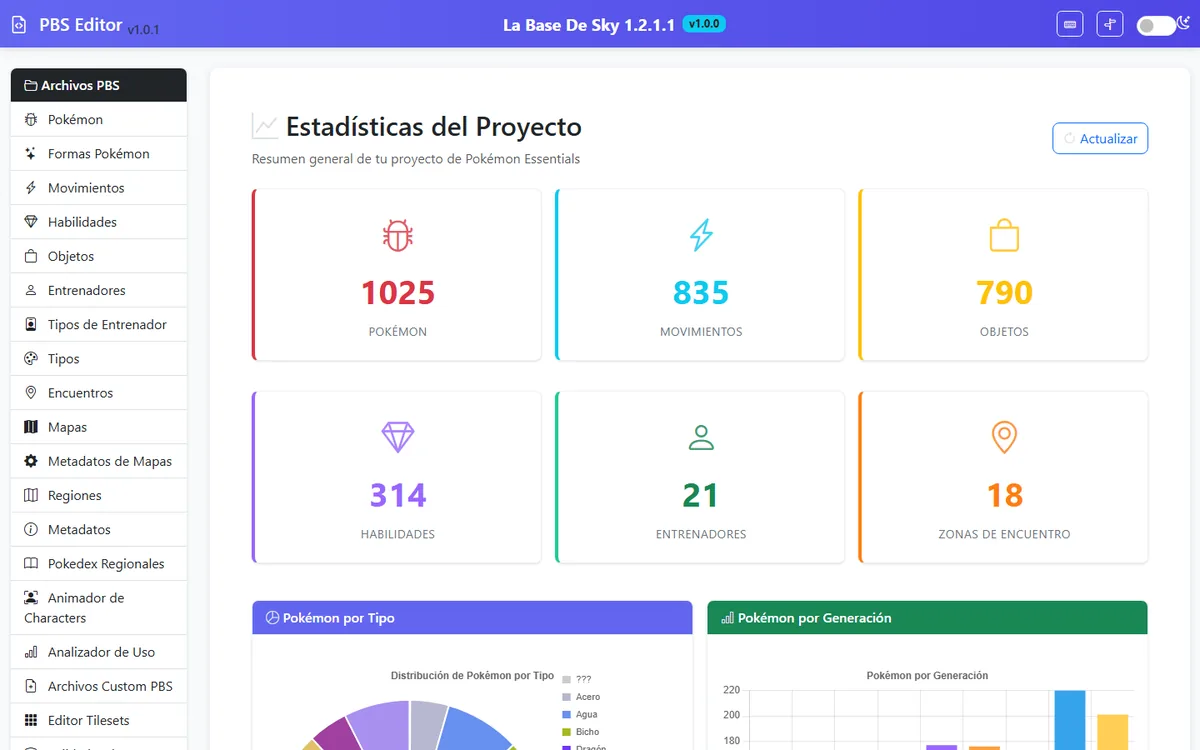Click the 1025 Pokémon count

coord(398,293)
